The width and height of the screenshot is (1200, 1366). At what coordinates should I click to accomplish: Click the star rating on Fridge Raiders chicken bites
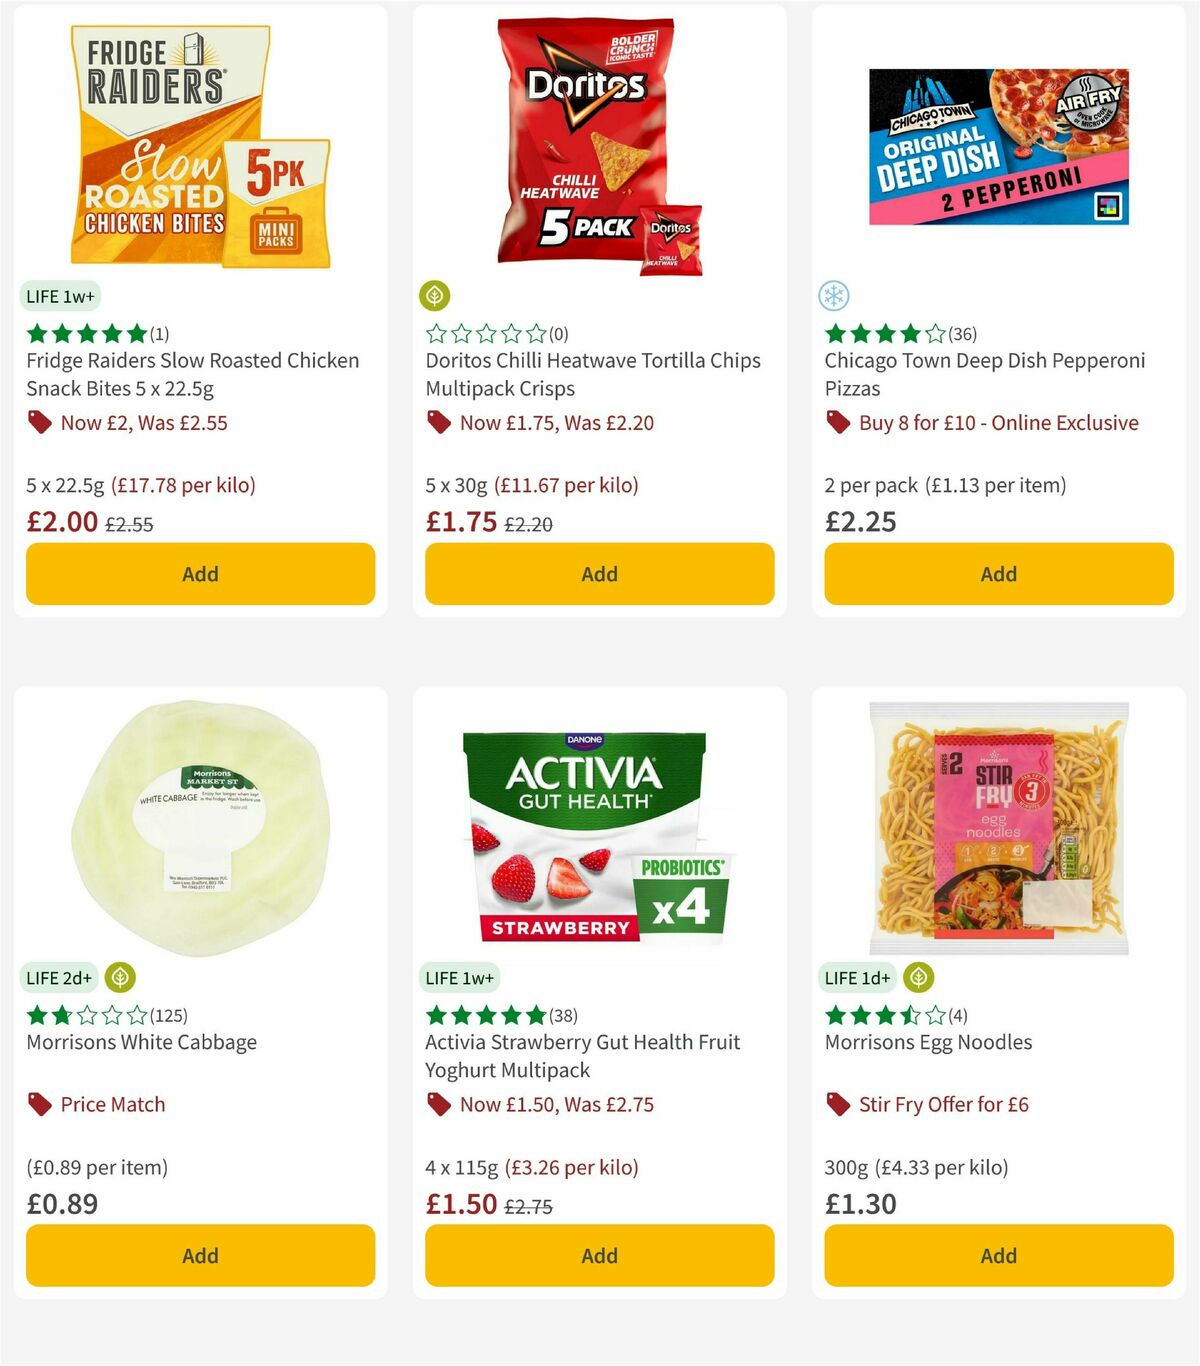click(85, 332)
